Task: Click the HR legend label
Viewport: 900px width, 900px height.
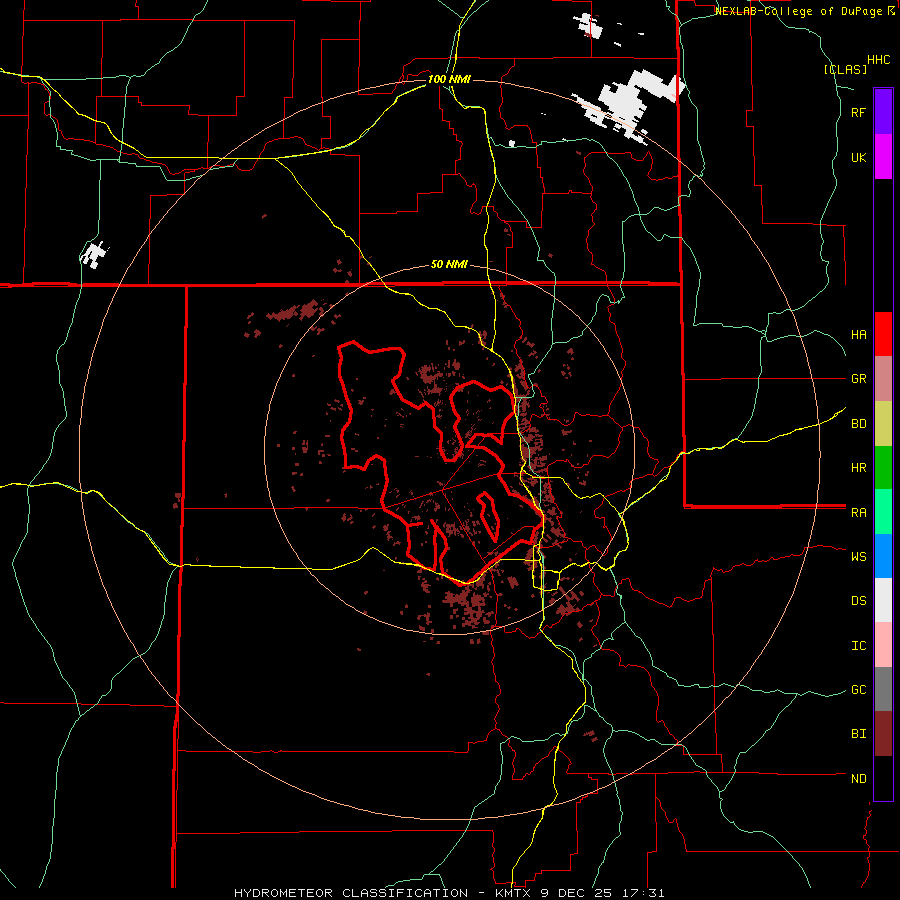Action: (858, 468)
